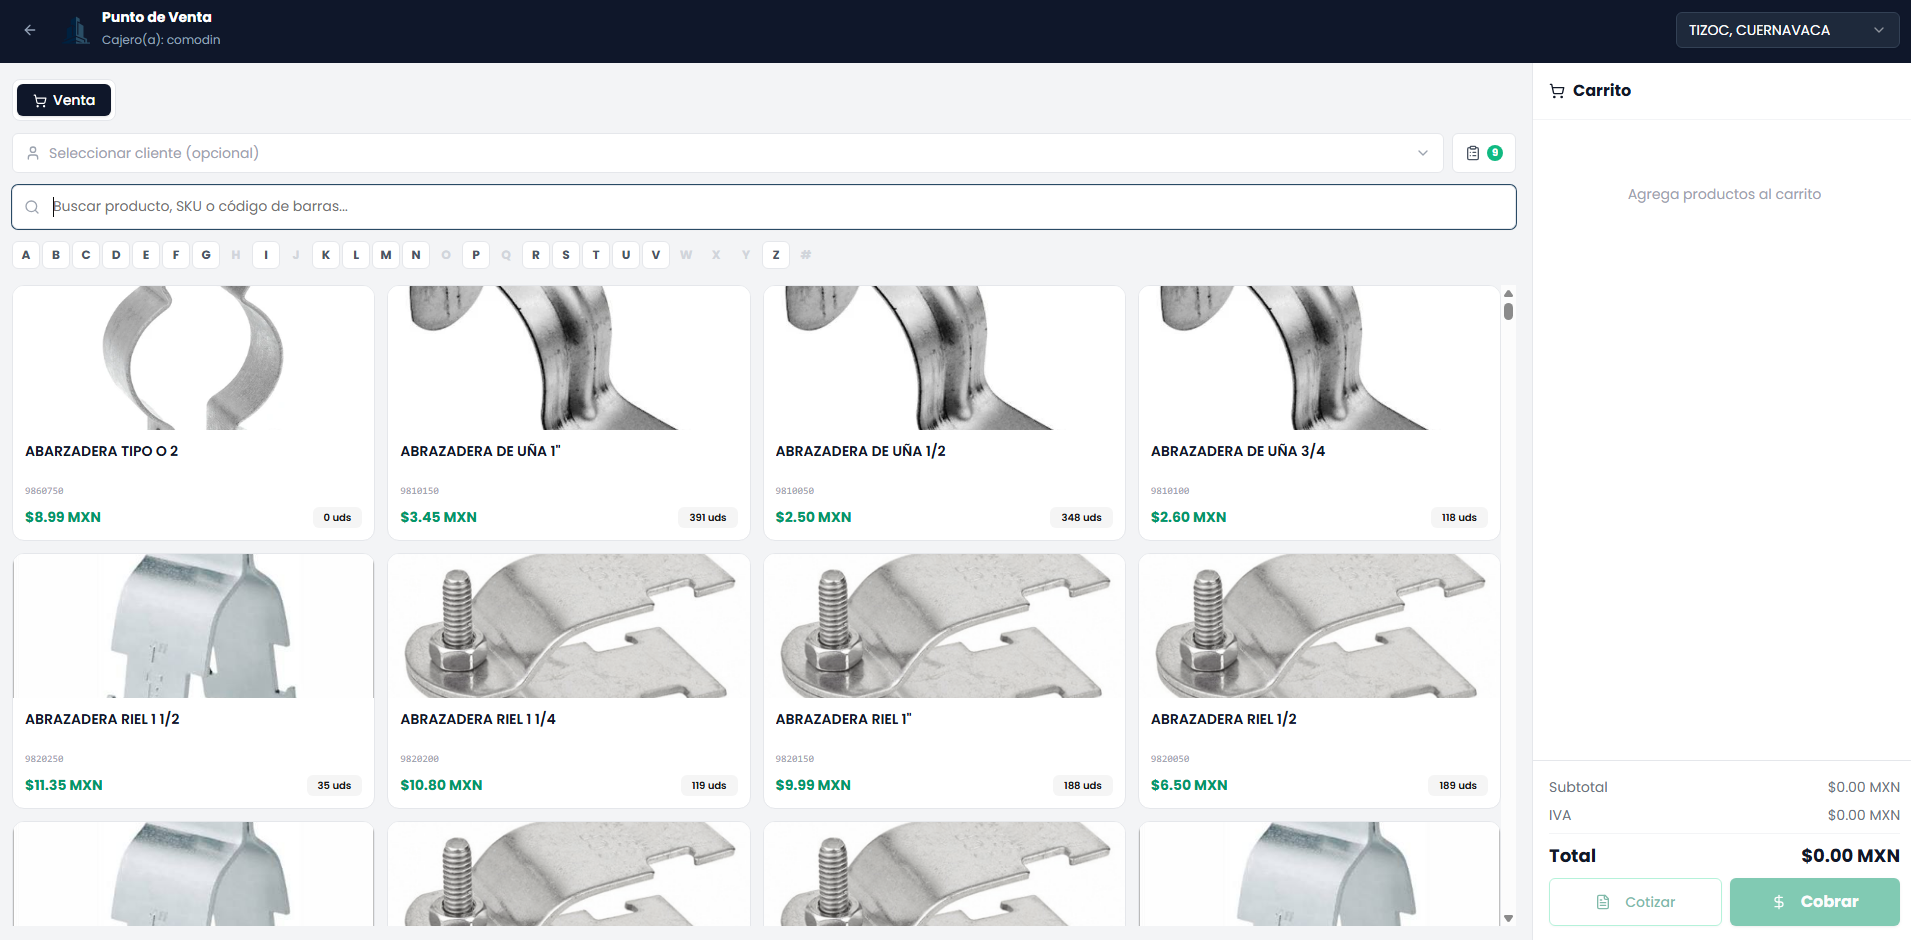1911x940 pixels.
Task: Click the app logo in header
Action: 77,30
